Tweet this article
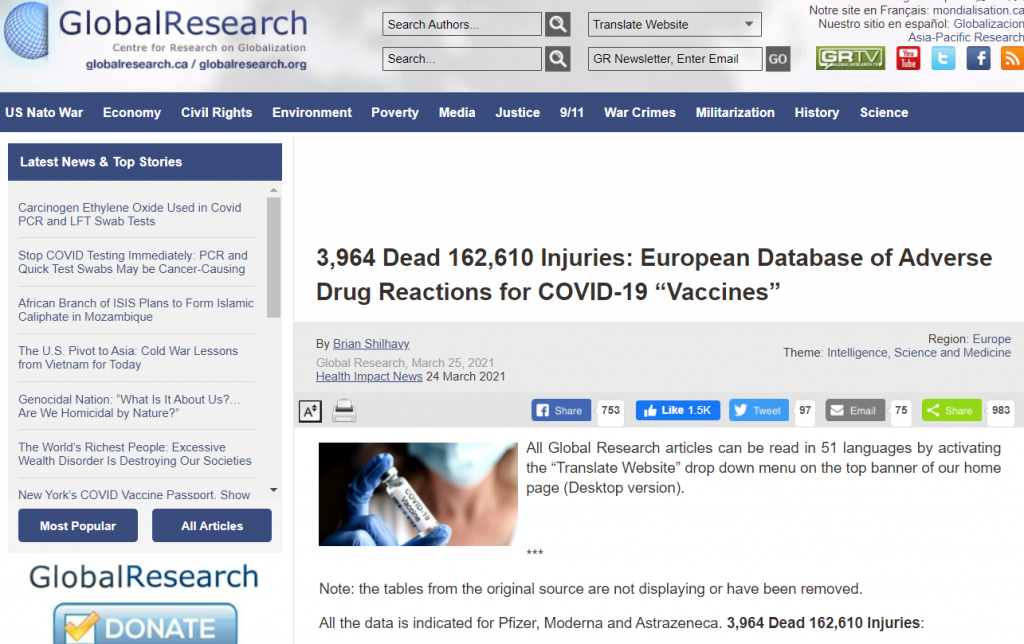The width and height of the screenshot is (1024, 644). tap(758, 410)
